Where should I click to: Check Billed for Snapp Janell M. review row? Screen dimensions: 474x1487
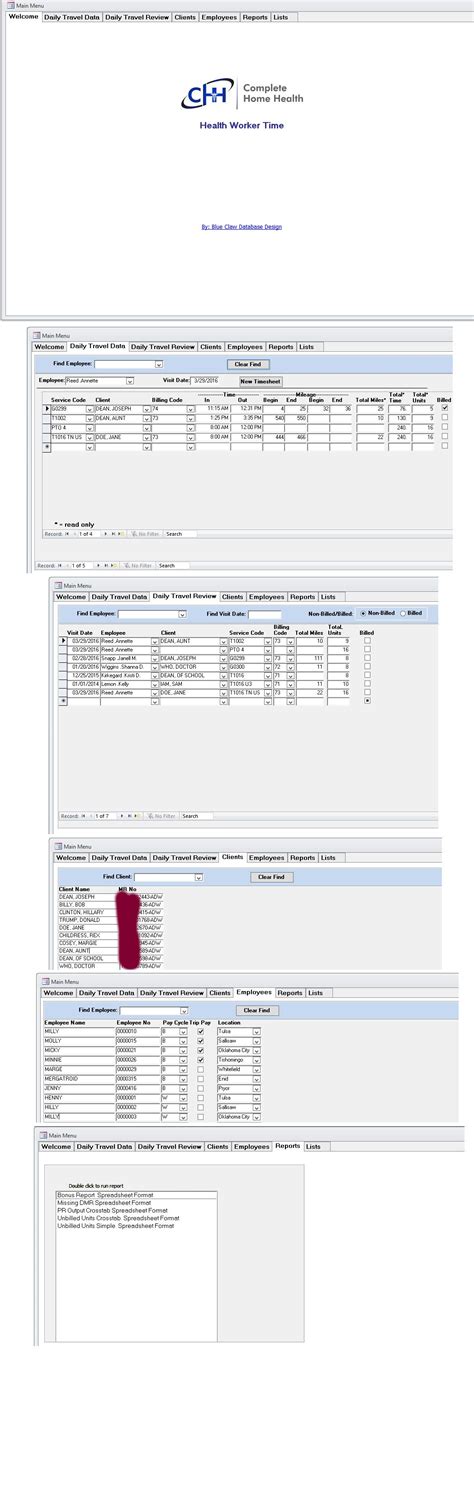[367, 658]
